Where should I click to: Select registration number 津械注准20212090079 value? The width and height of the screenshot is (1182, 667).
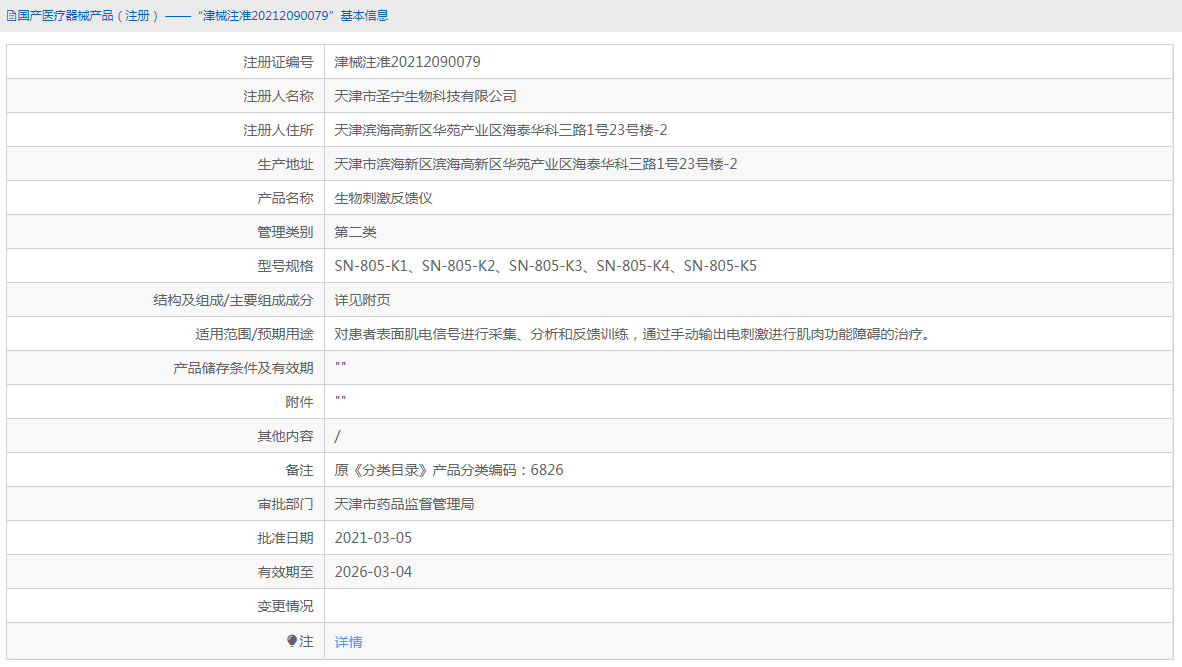(407, 62)
